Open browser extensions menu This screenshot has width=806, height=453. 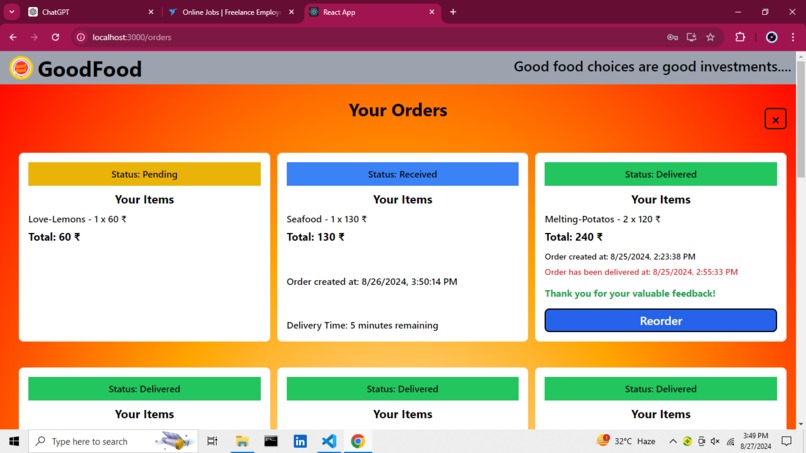[x=740, y=37]
